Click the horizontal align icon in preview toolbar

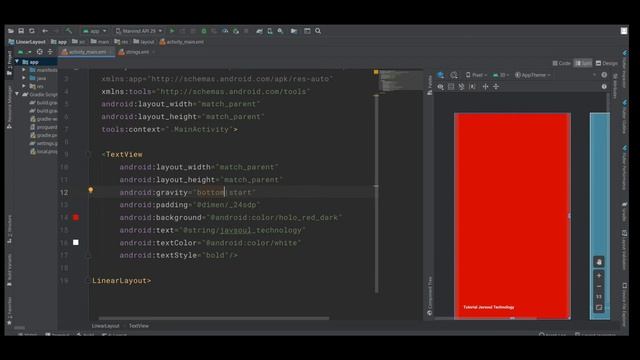[x=485, y=87]
